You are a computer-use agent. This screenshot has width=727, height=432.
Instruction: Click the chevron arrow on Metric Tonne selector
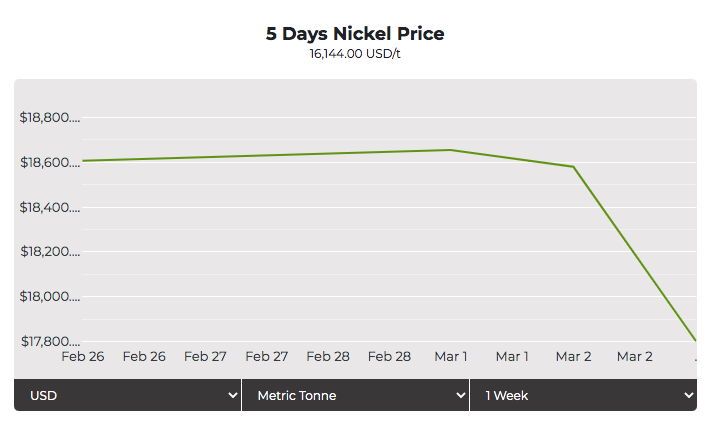[460, 396]
